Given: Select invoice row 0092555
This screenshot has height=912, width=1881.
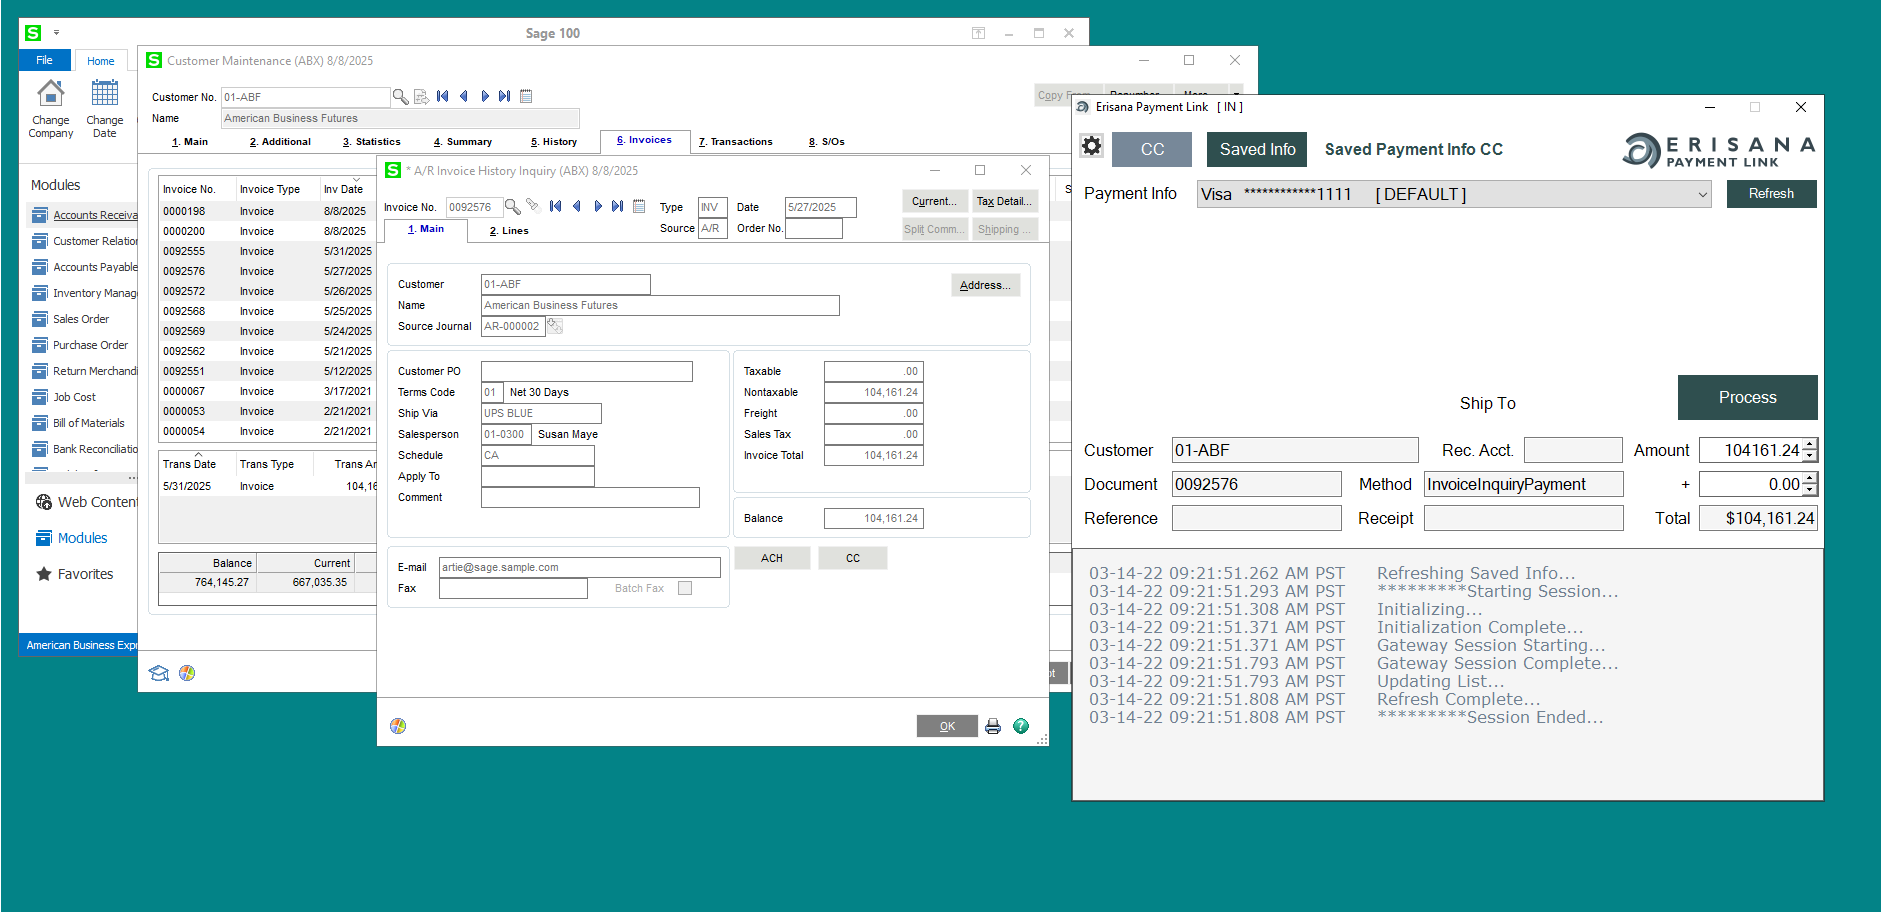Looking at the screenshot, I should pos(267,251).
